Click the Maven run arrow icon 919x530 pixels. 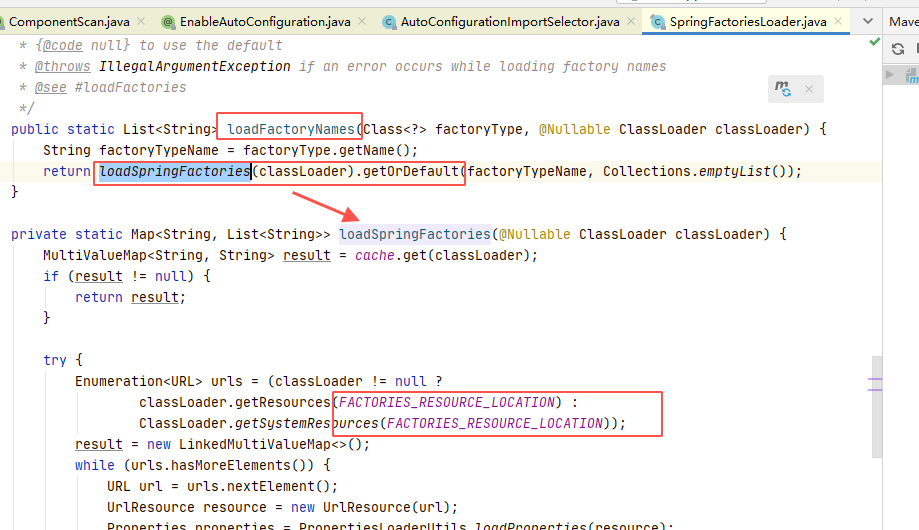tap(890, 74)
